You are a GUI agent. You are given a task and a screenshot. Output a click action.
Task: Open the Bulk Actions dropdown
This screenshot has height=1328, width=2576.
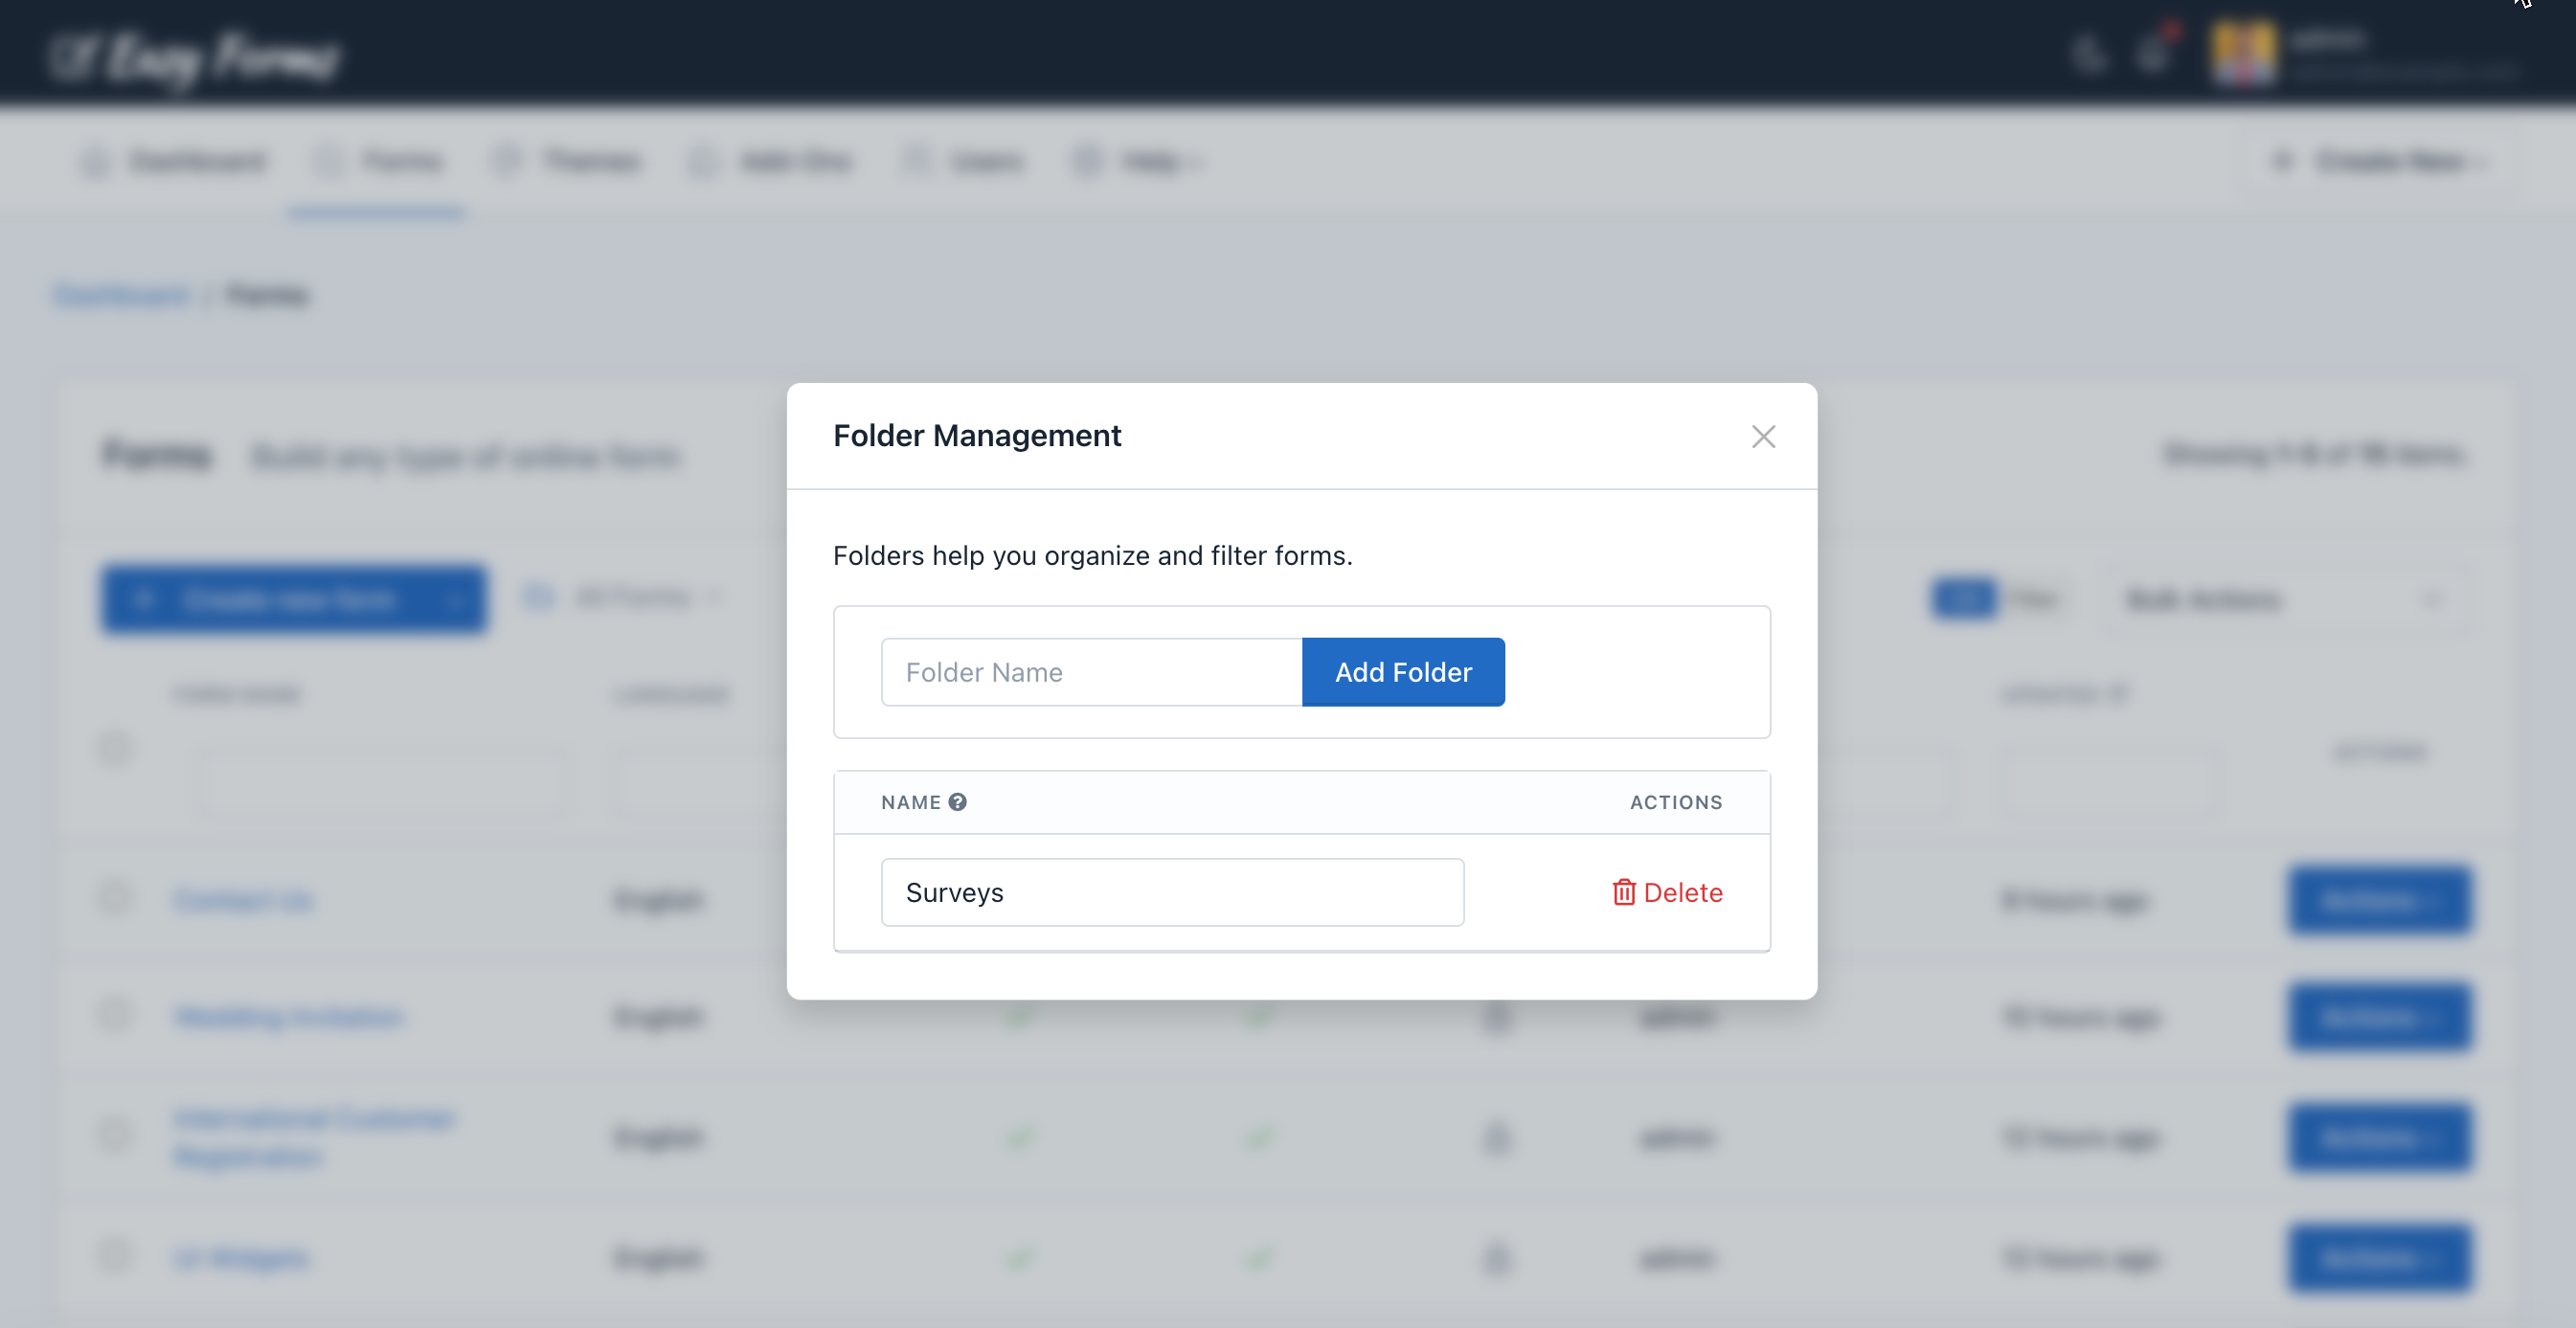2204,598
